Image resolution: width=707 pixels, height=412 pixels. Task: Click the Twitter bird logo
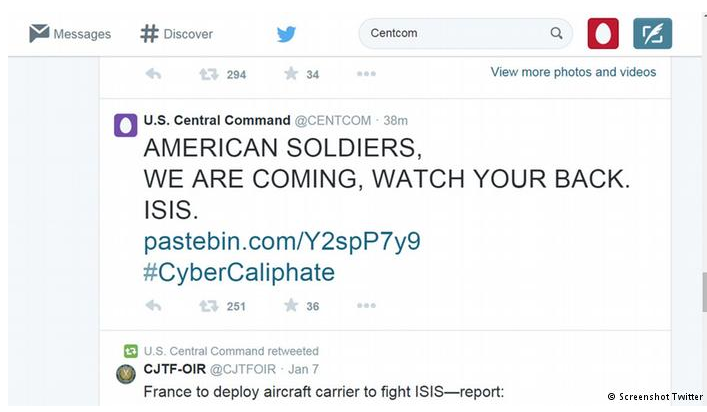tap(286, 34)
